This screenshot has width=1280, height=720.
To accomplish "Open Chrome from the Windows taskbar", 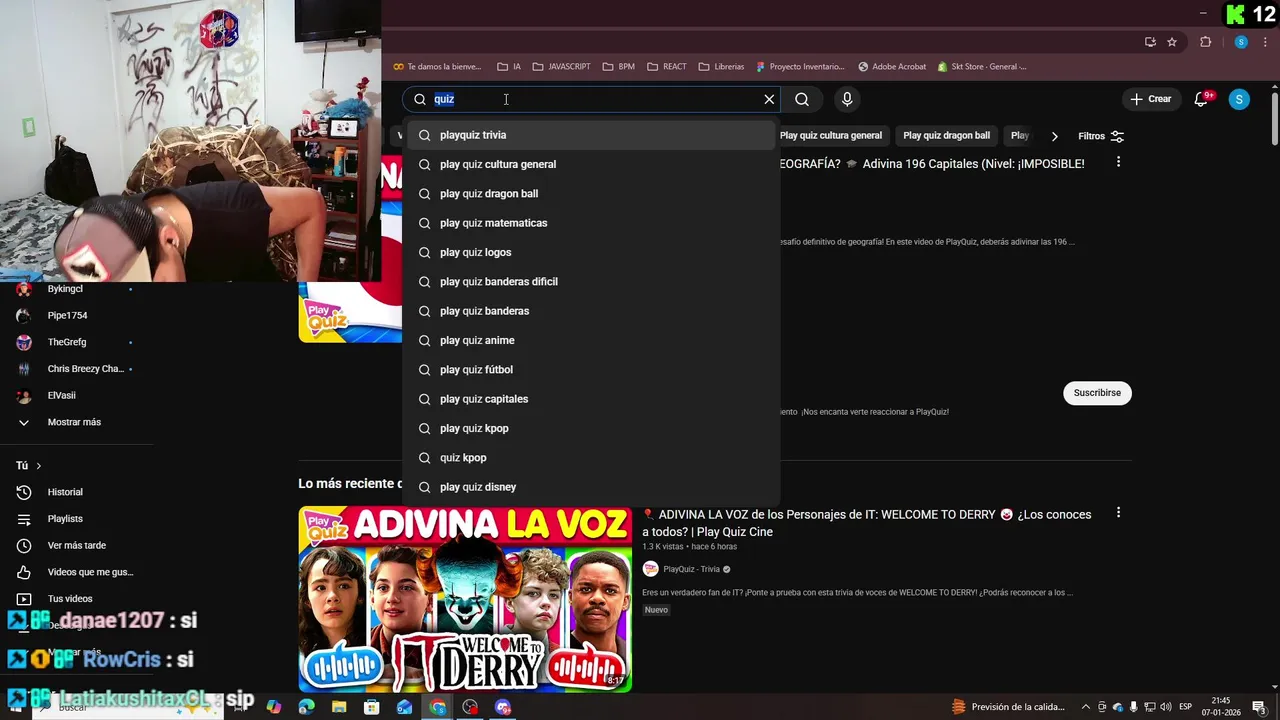I will point(438,707).
